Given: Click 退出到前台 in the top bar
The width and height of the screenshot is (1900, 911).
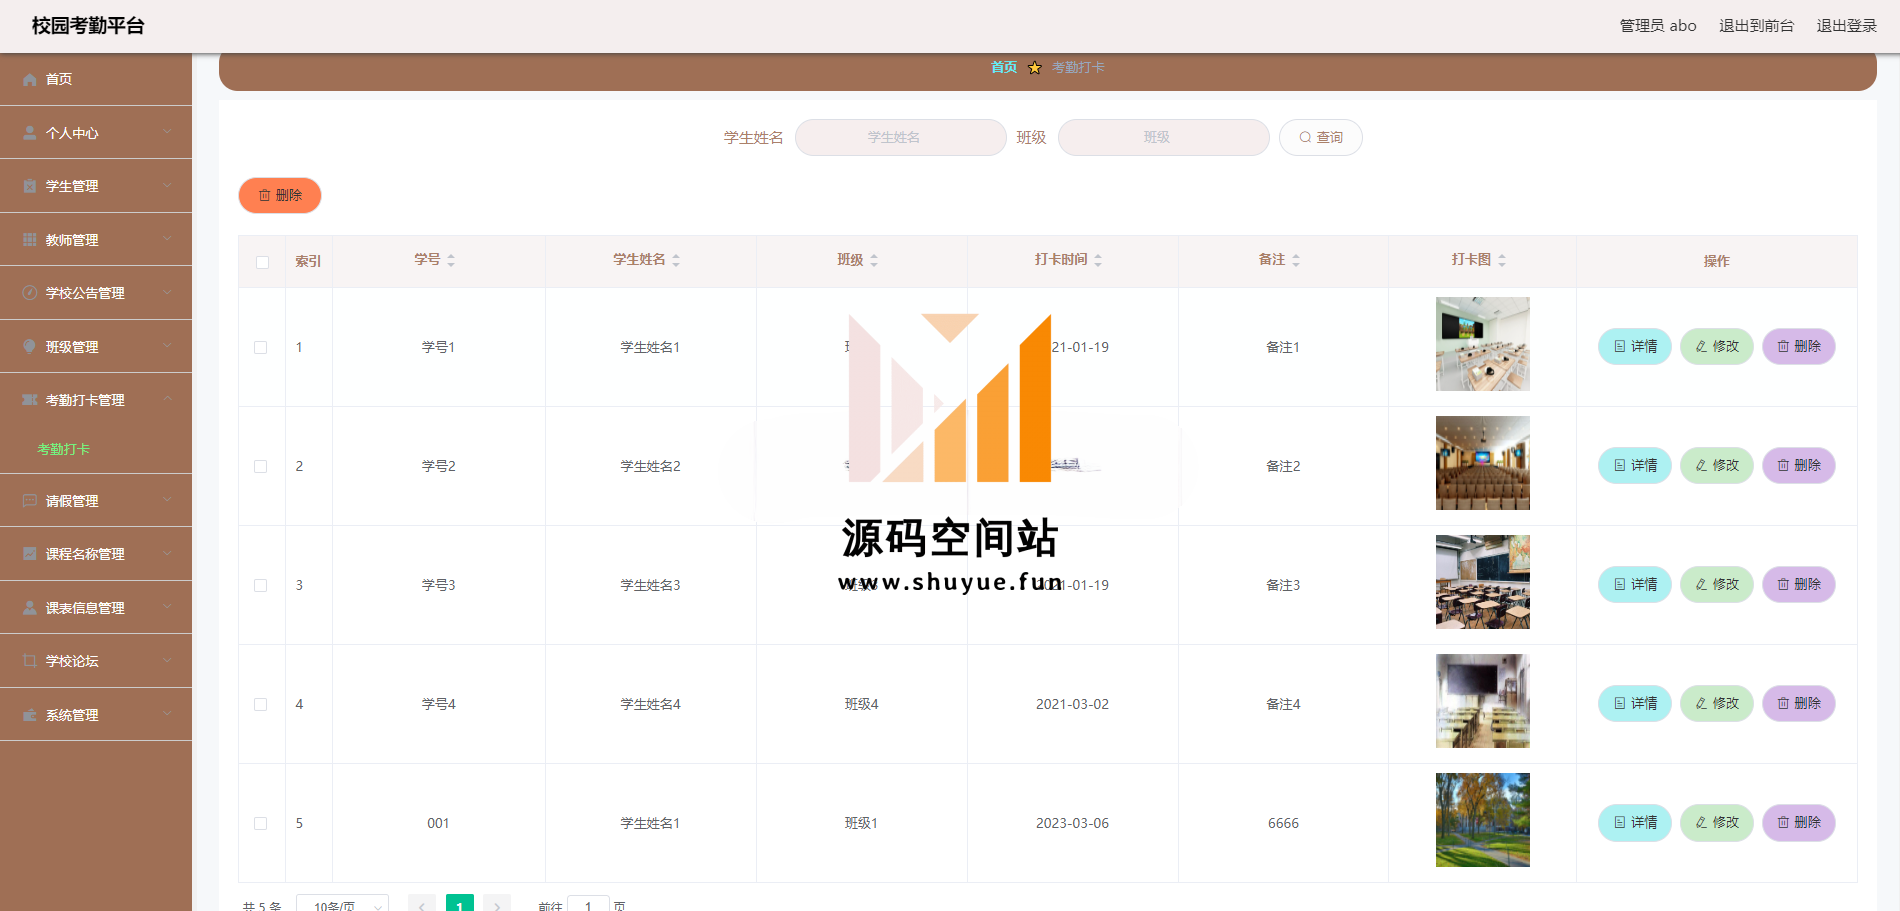Looking at the screenshot, I should coord(1756,26).
